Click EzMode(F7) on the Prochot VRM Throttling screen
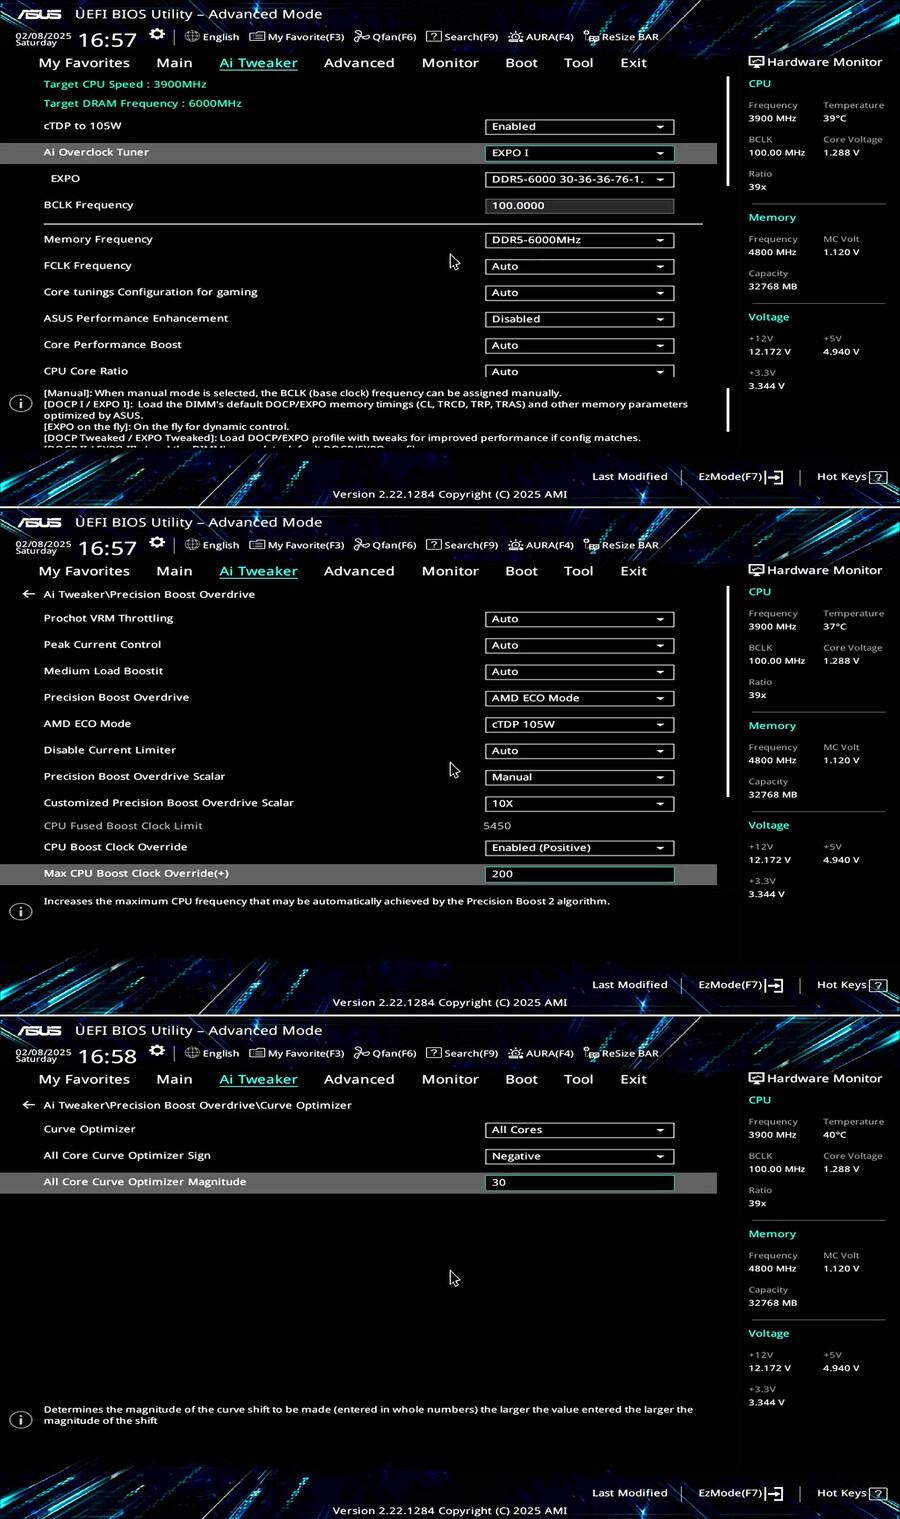Viewport: 900px width, 1519px height. 740,985
